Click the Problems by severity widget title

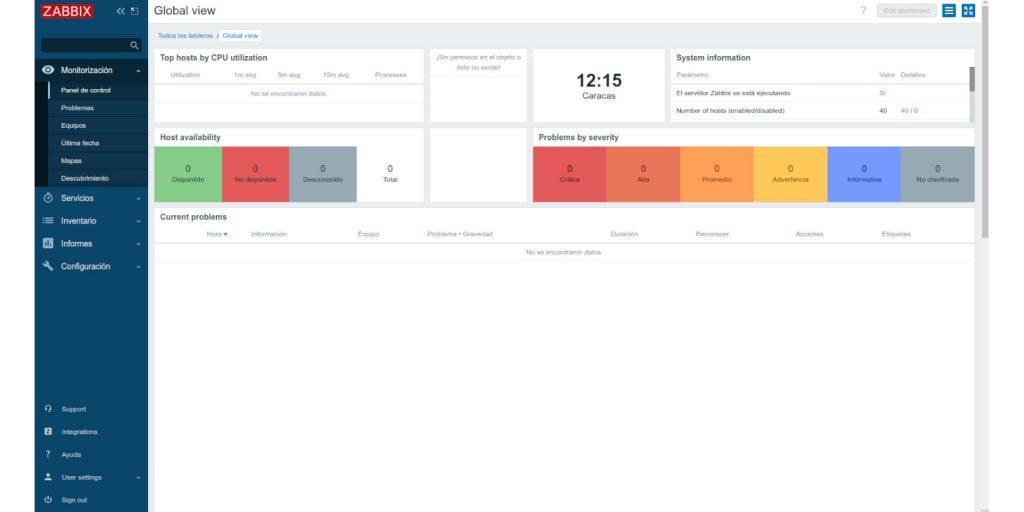point(579,138)
